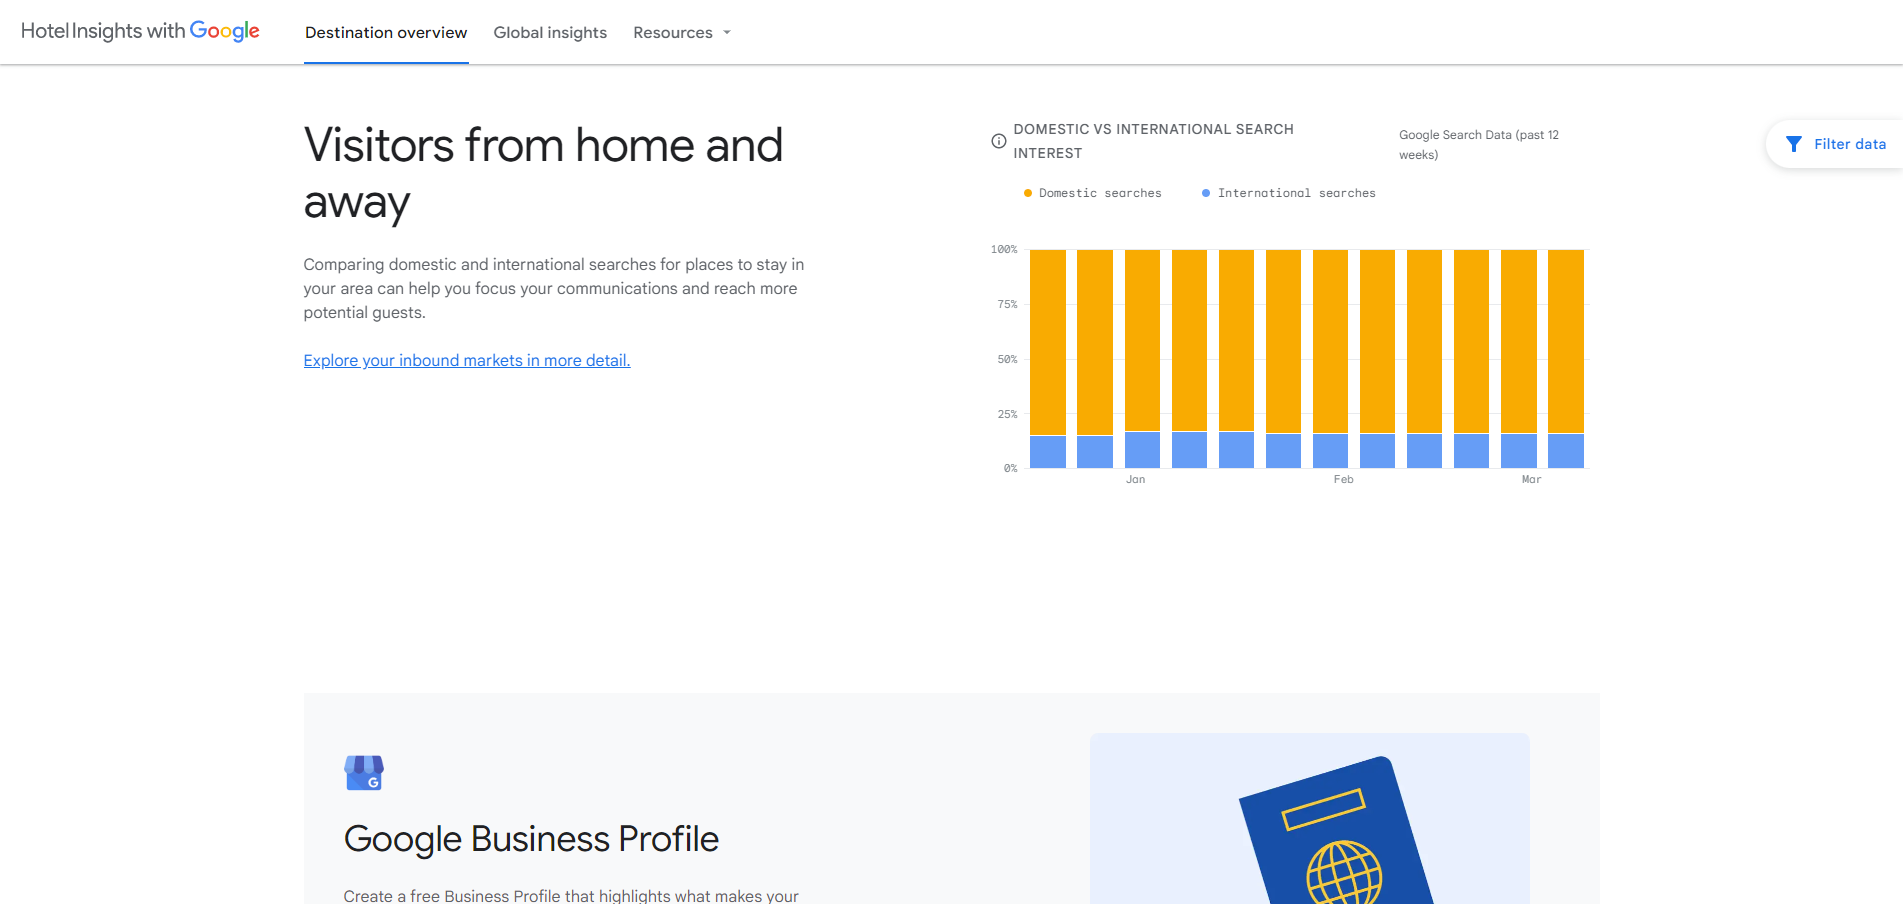Click the first orange bar in chart
The height and width of the screenshot is (904, 1903).
1048,342
